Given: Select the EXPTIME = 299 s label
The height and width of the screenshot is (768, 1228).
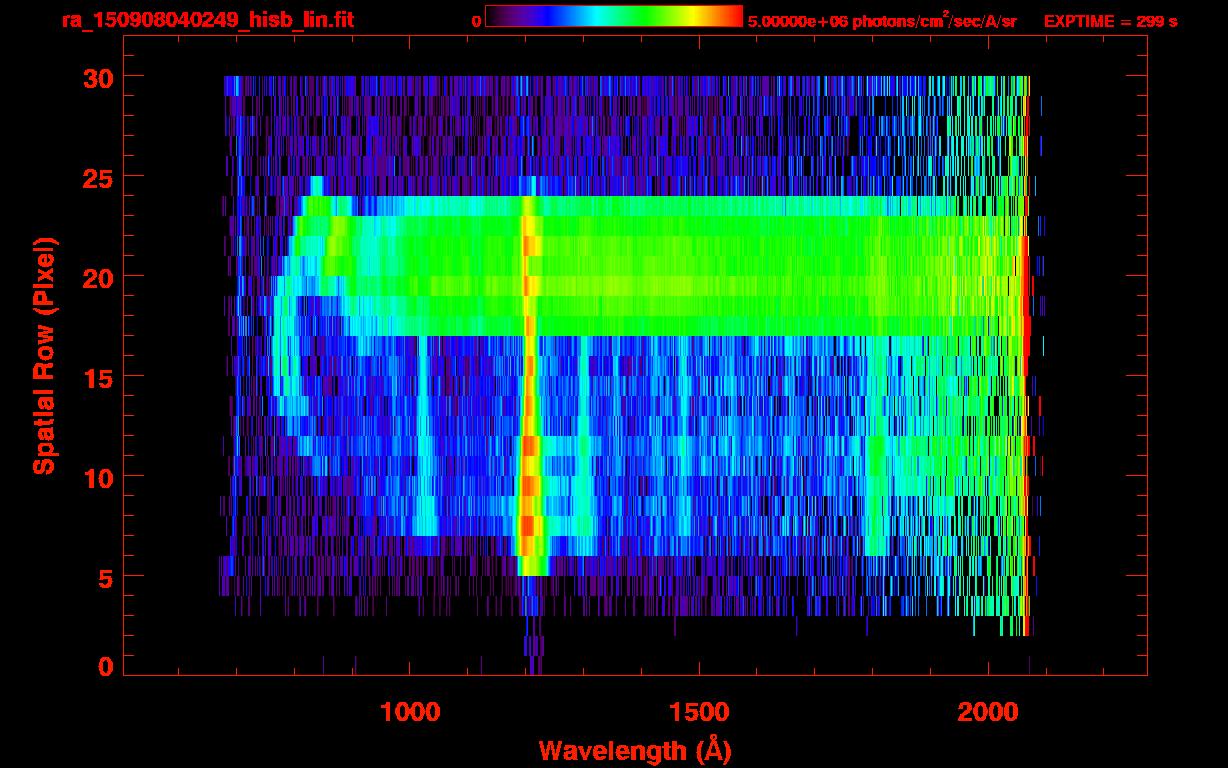Looking at the screenshot, I should pos(1110,21).
